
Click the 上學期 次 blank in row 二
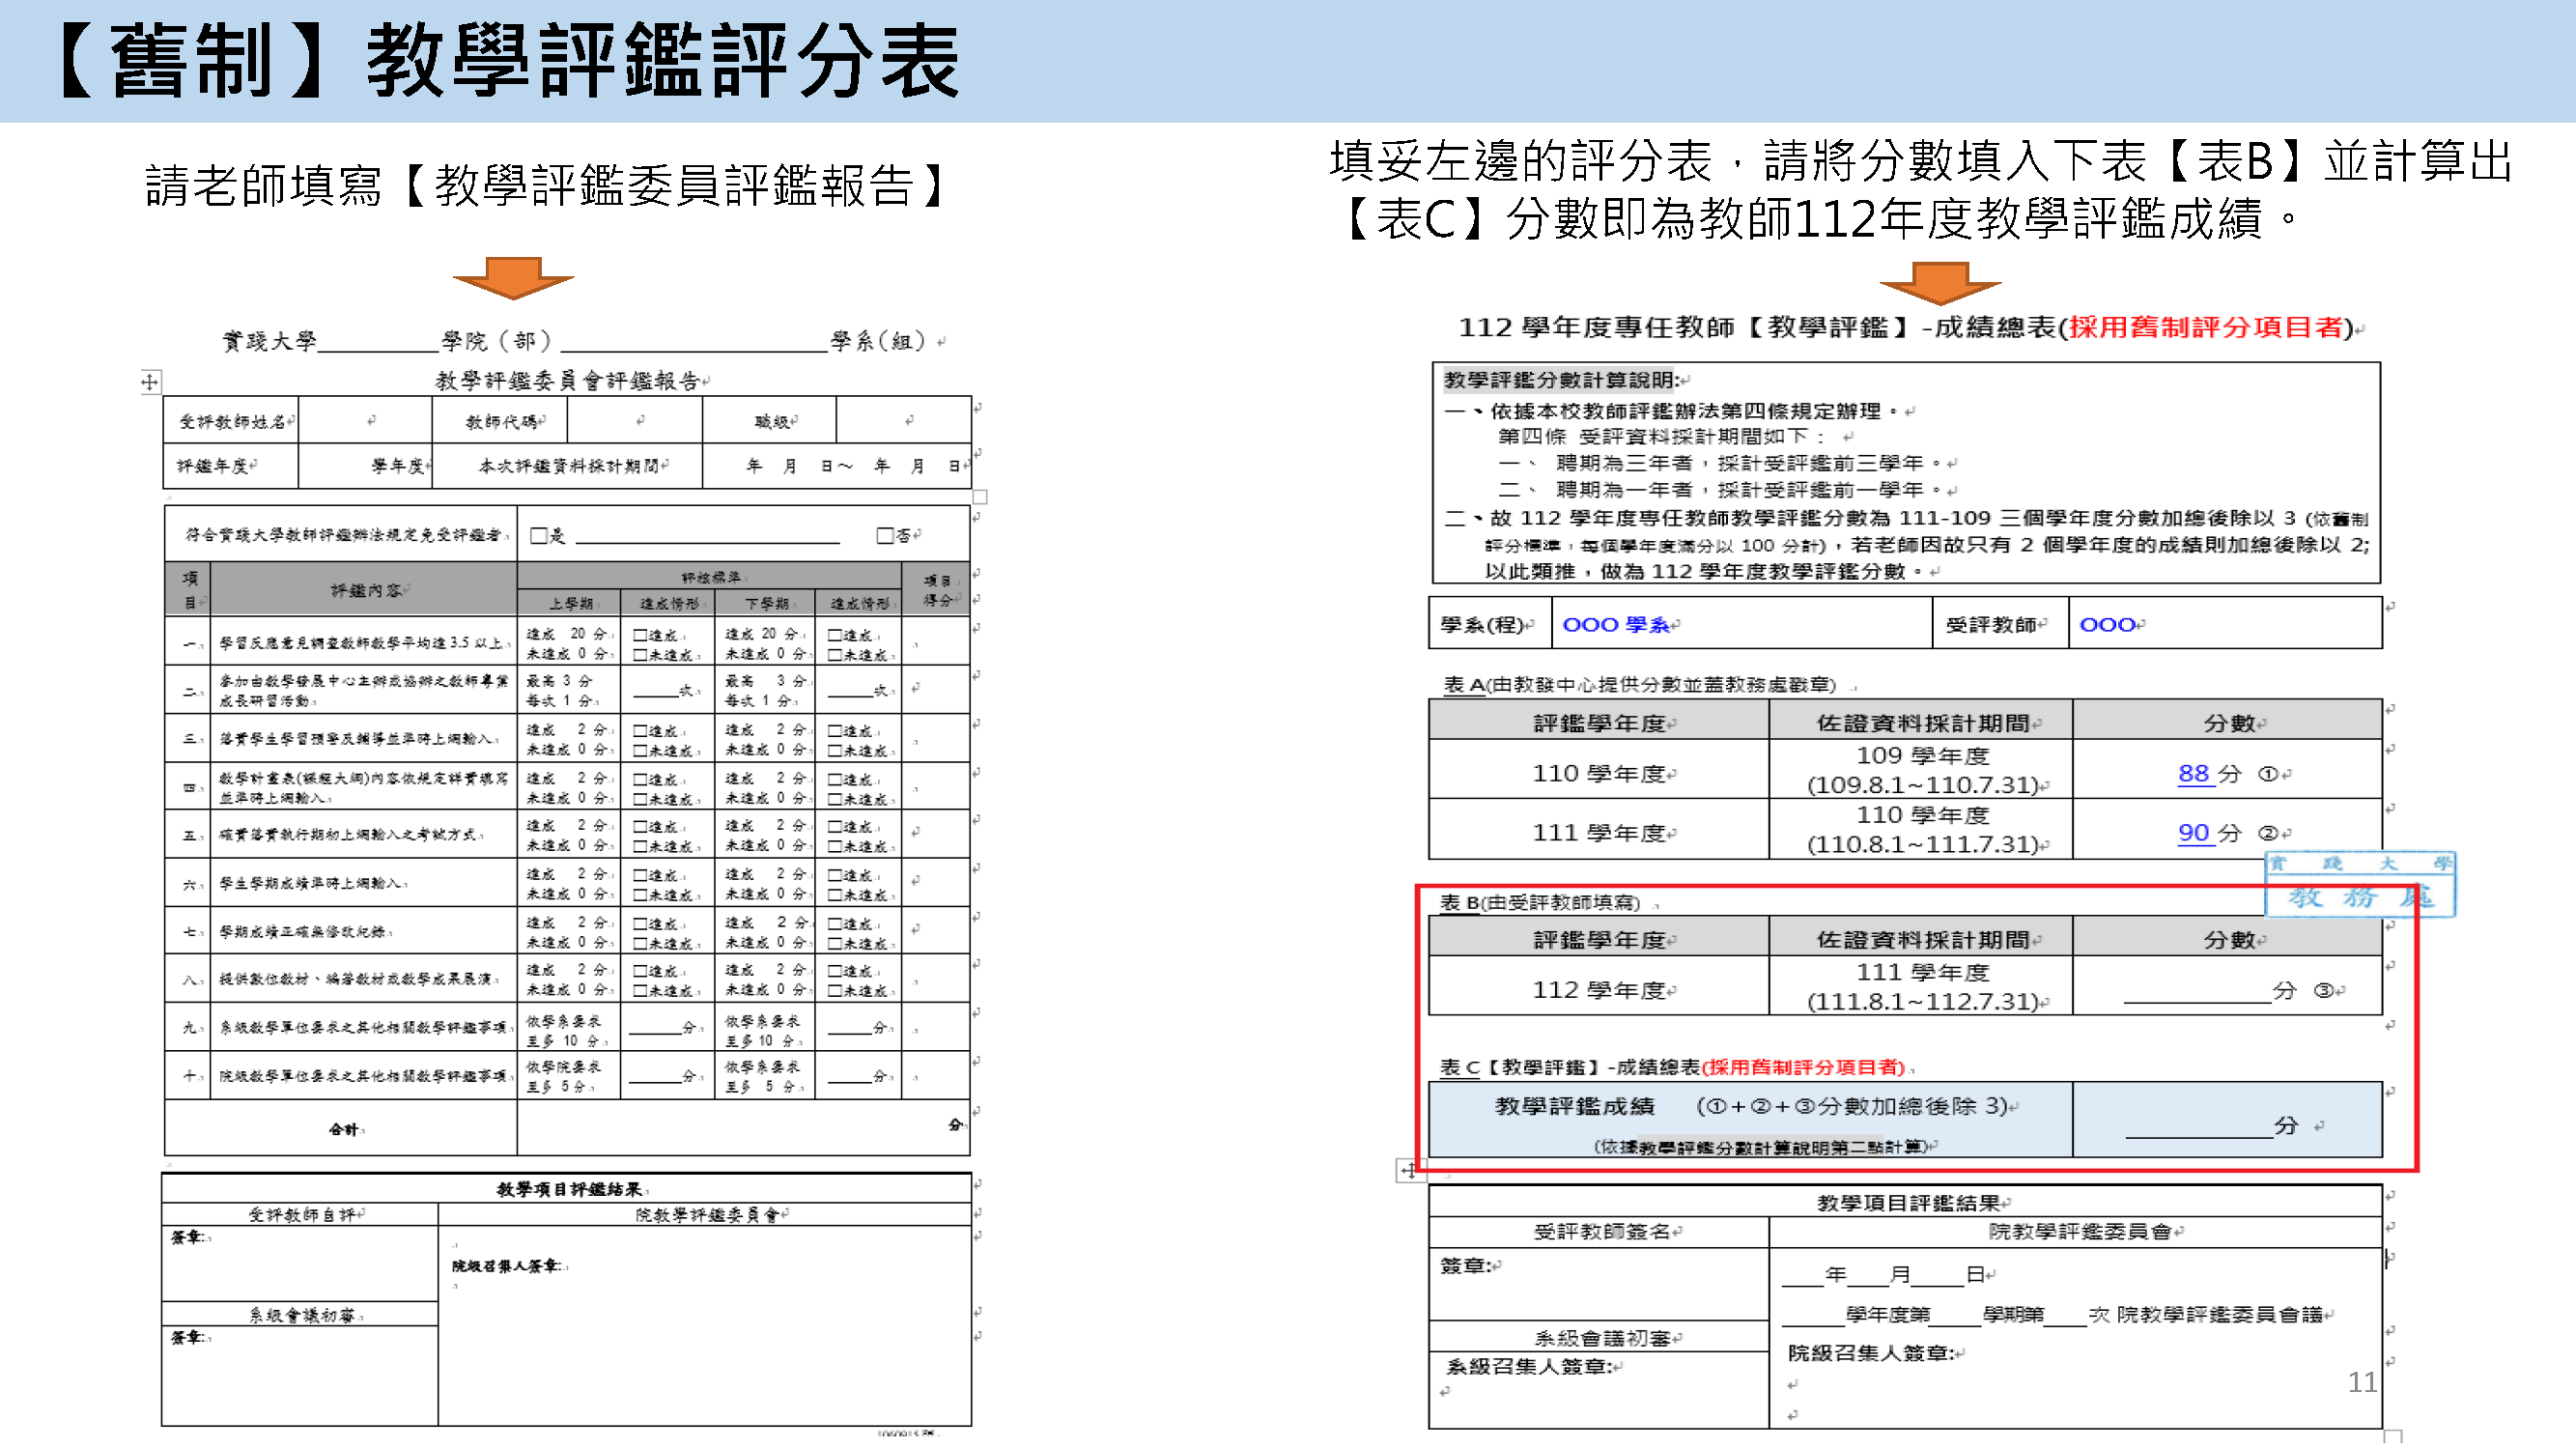[x=656, y=692]
